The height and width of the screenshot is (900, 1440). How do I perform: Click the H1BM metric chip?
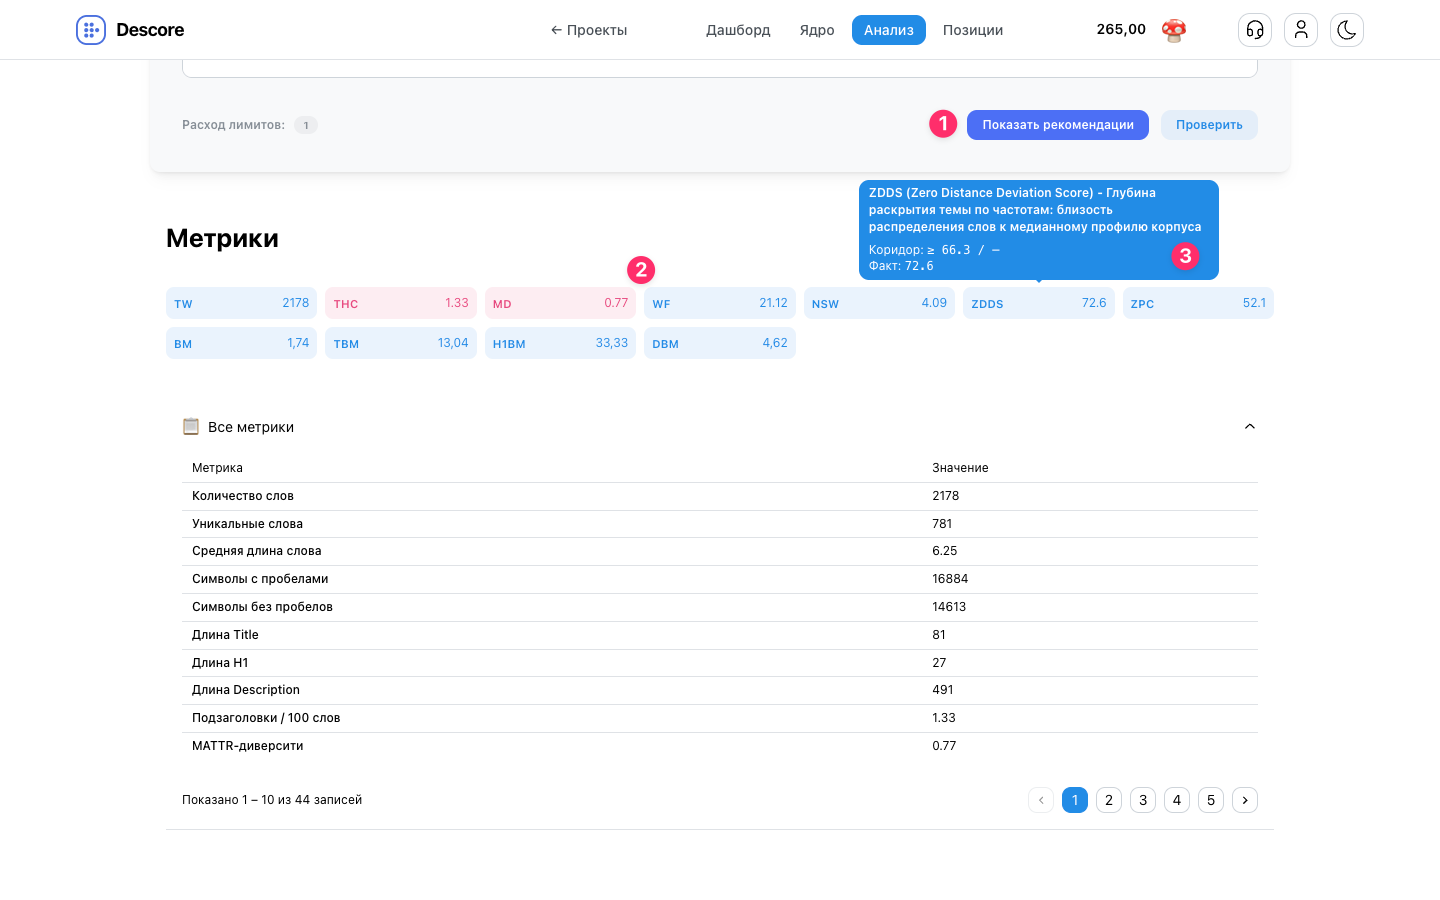click(560, 343)
